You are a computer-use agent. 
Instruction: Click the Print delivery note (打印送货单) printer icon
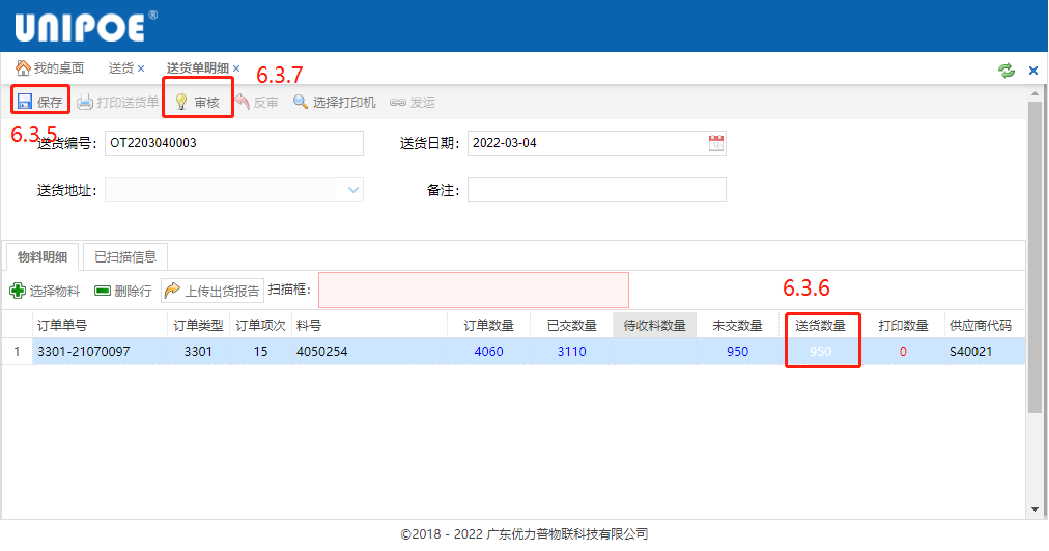click(85, 102)
